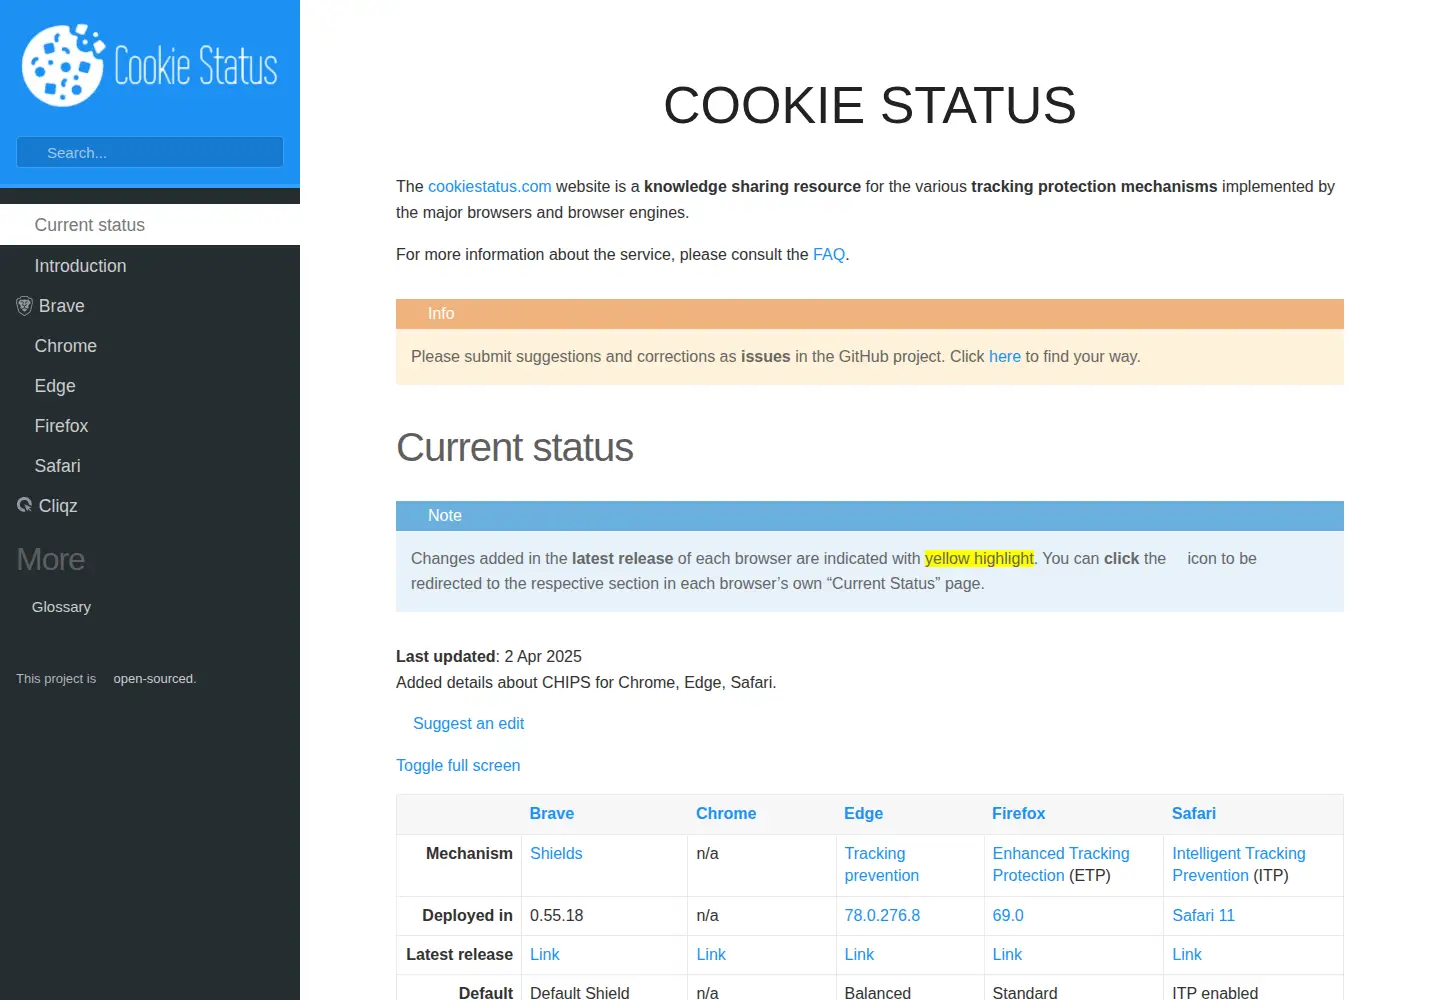Click the Info box header
The height and width of the screenshot is (1000, 1440).
tap(870, 314)
